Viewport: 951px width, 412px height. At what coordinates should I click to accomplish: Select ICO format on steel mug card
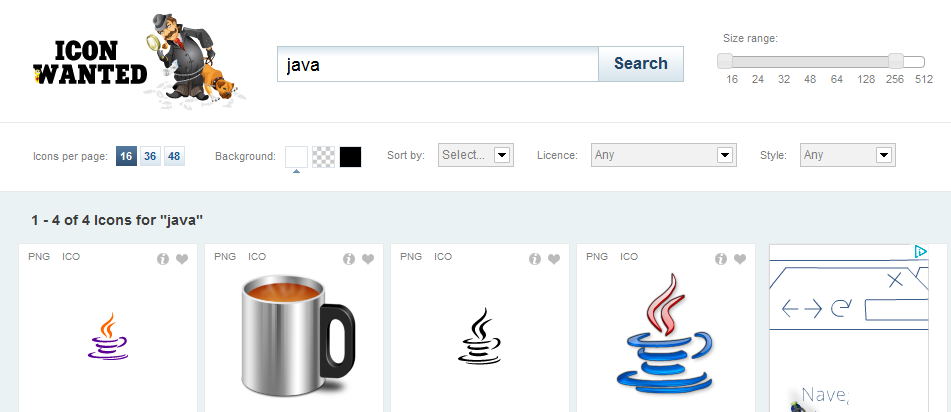click(257, 257)
